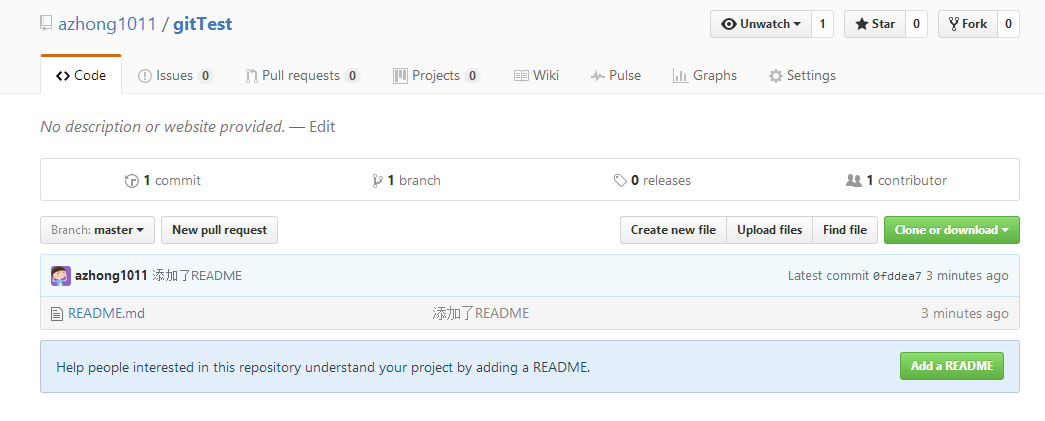The height and width of the screenshot is (421, 1045).
Task: Click the tag icon beside 0 releases
Action: click(620, 181)
